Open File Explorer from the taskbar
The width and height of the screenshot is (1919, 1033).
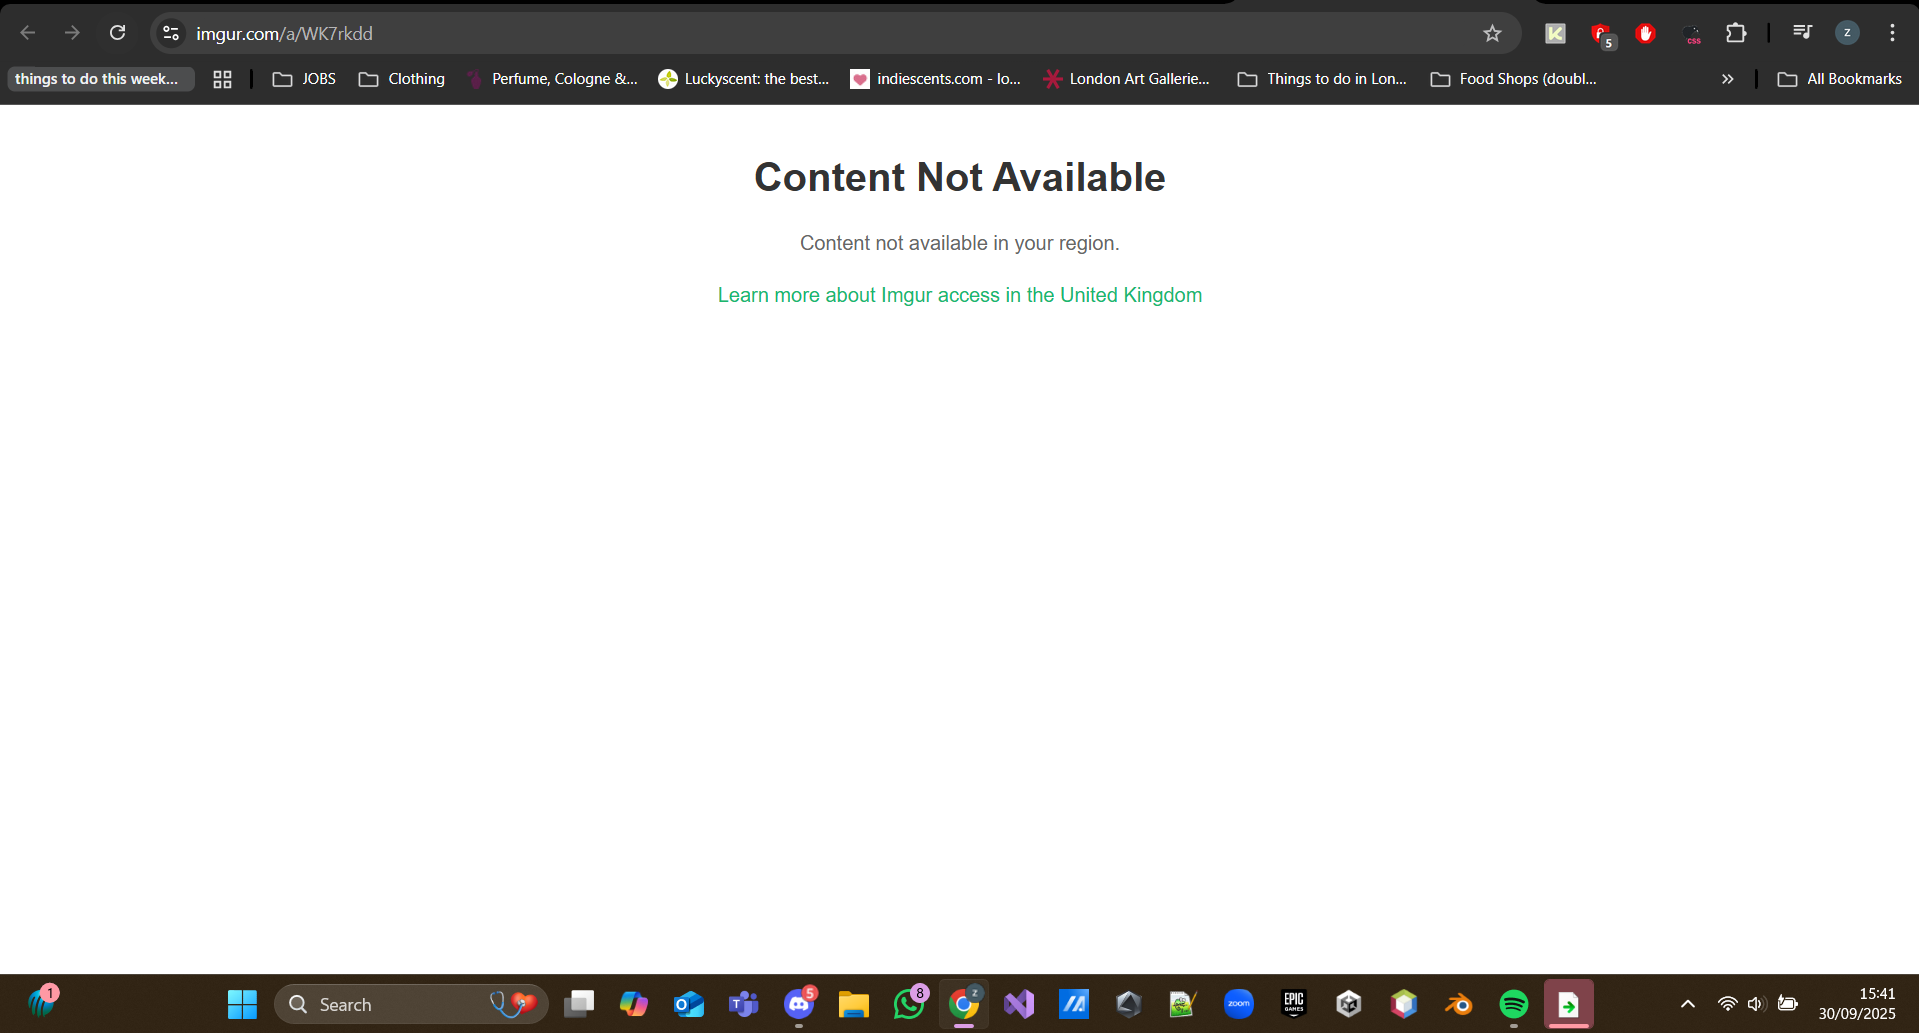[x=854, y=1004]
